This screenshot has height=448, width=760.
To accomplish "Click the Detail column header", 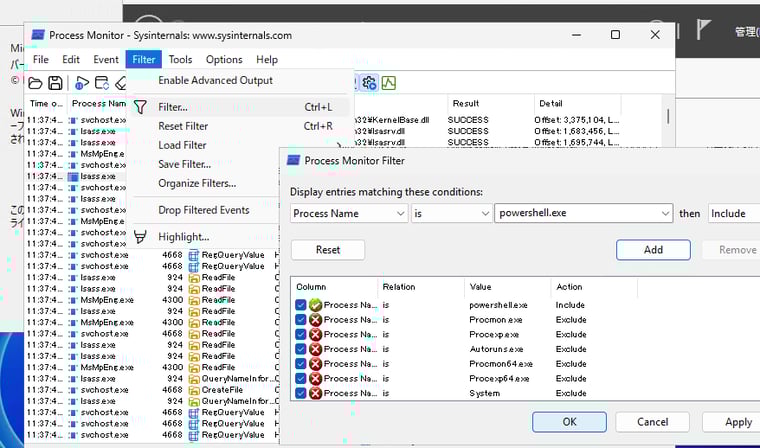I will pyautogui.click(x=578, y=103).
